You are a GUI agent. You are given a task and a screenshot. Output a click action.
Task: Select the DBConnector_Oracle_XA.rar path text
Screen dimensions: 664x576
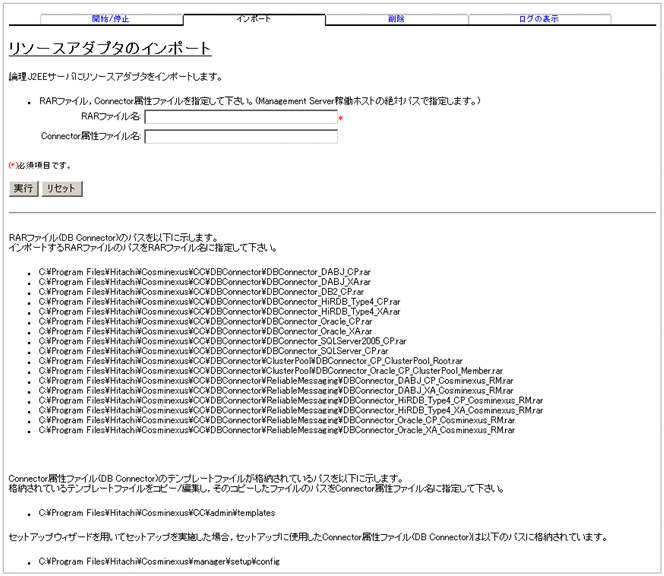click(x=205, y=331)
